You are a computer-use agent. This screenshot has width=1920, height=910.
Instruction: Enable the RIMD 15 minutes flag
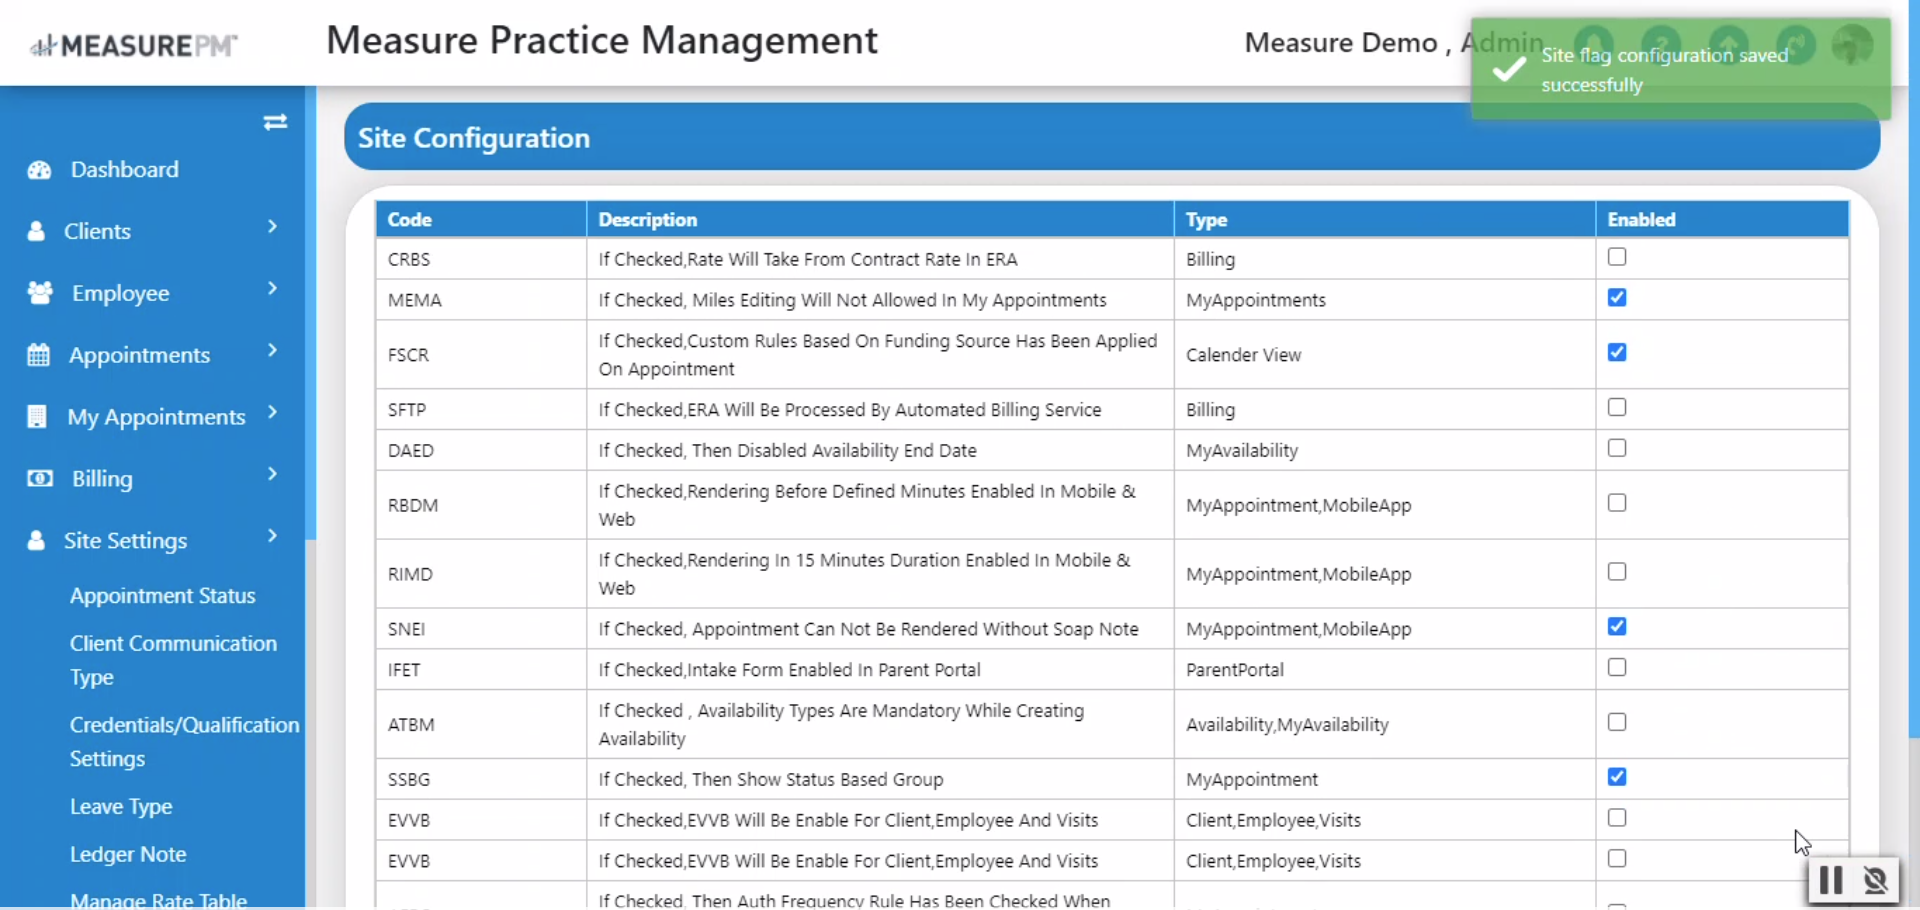point(1617,573)
